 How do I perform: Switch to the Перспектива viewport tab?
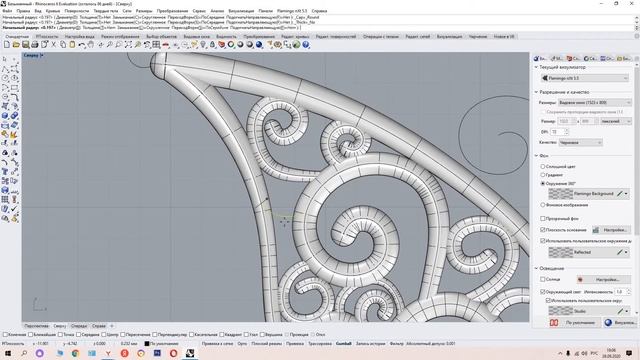36,326
